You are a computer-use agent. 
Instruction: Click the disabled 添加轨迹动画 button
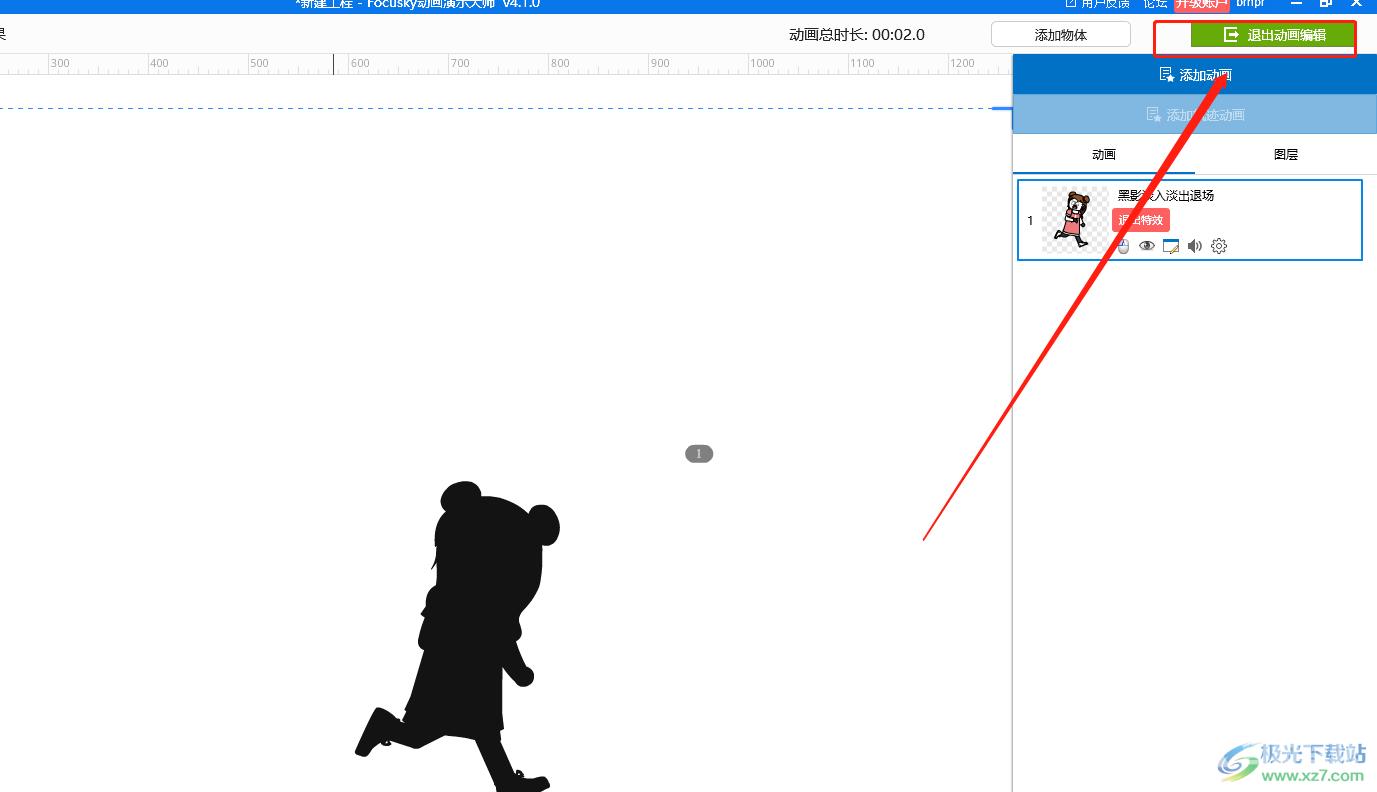pyautogui.click(x=1195, y=115)
